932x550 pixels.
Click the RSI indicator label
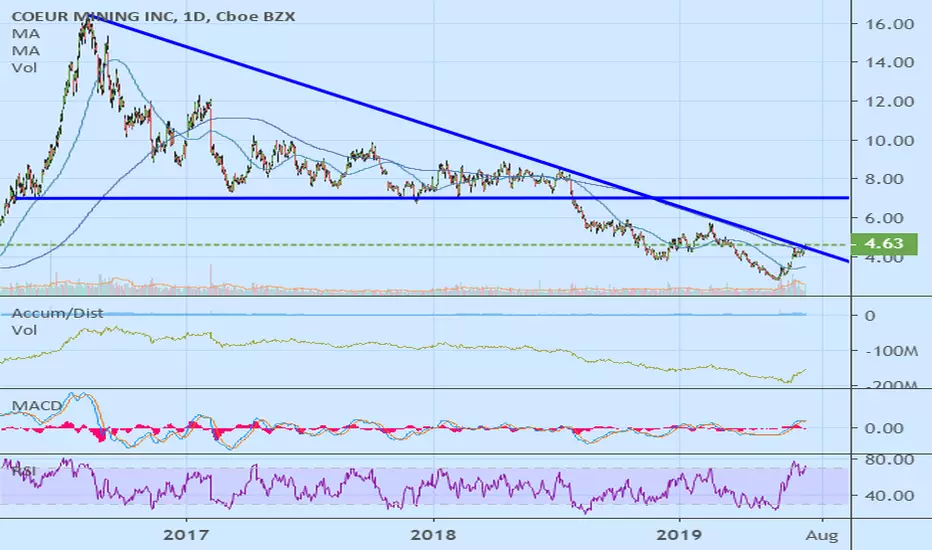click(24, 472)
